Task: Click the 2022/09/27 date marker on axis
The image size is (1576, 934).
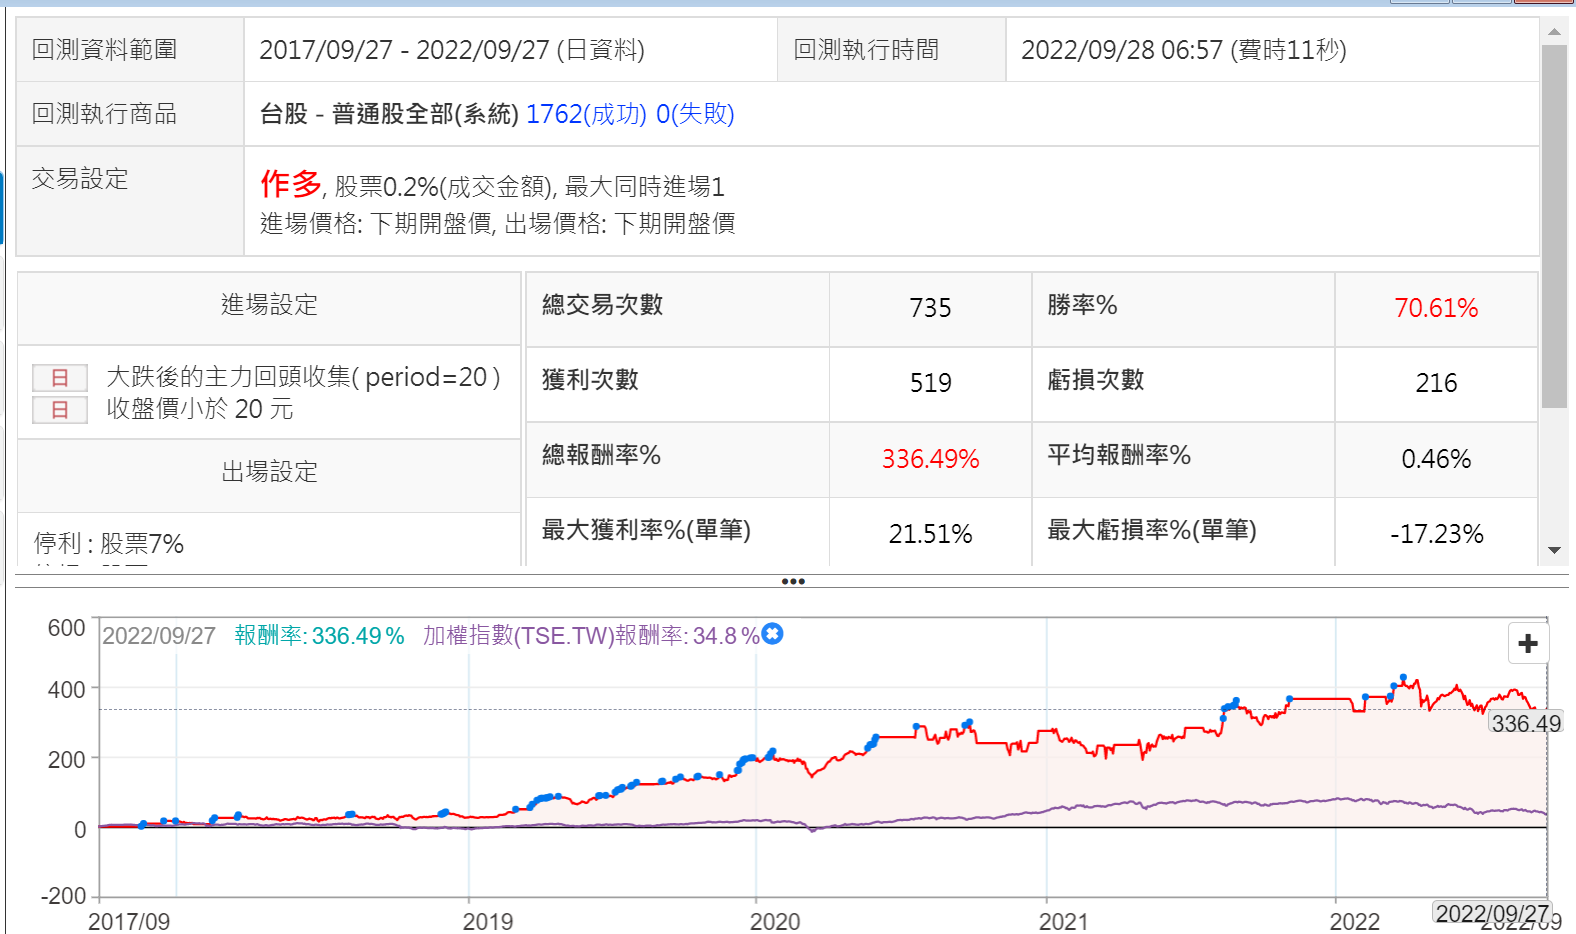Action: 1491,913
